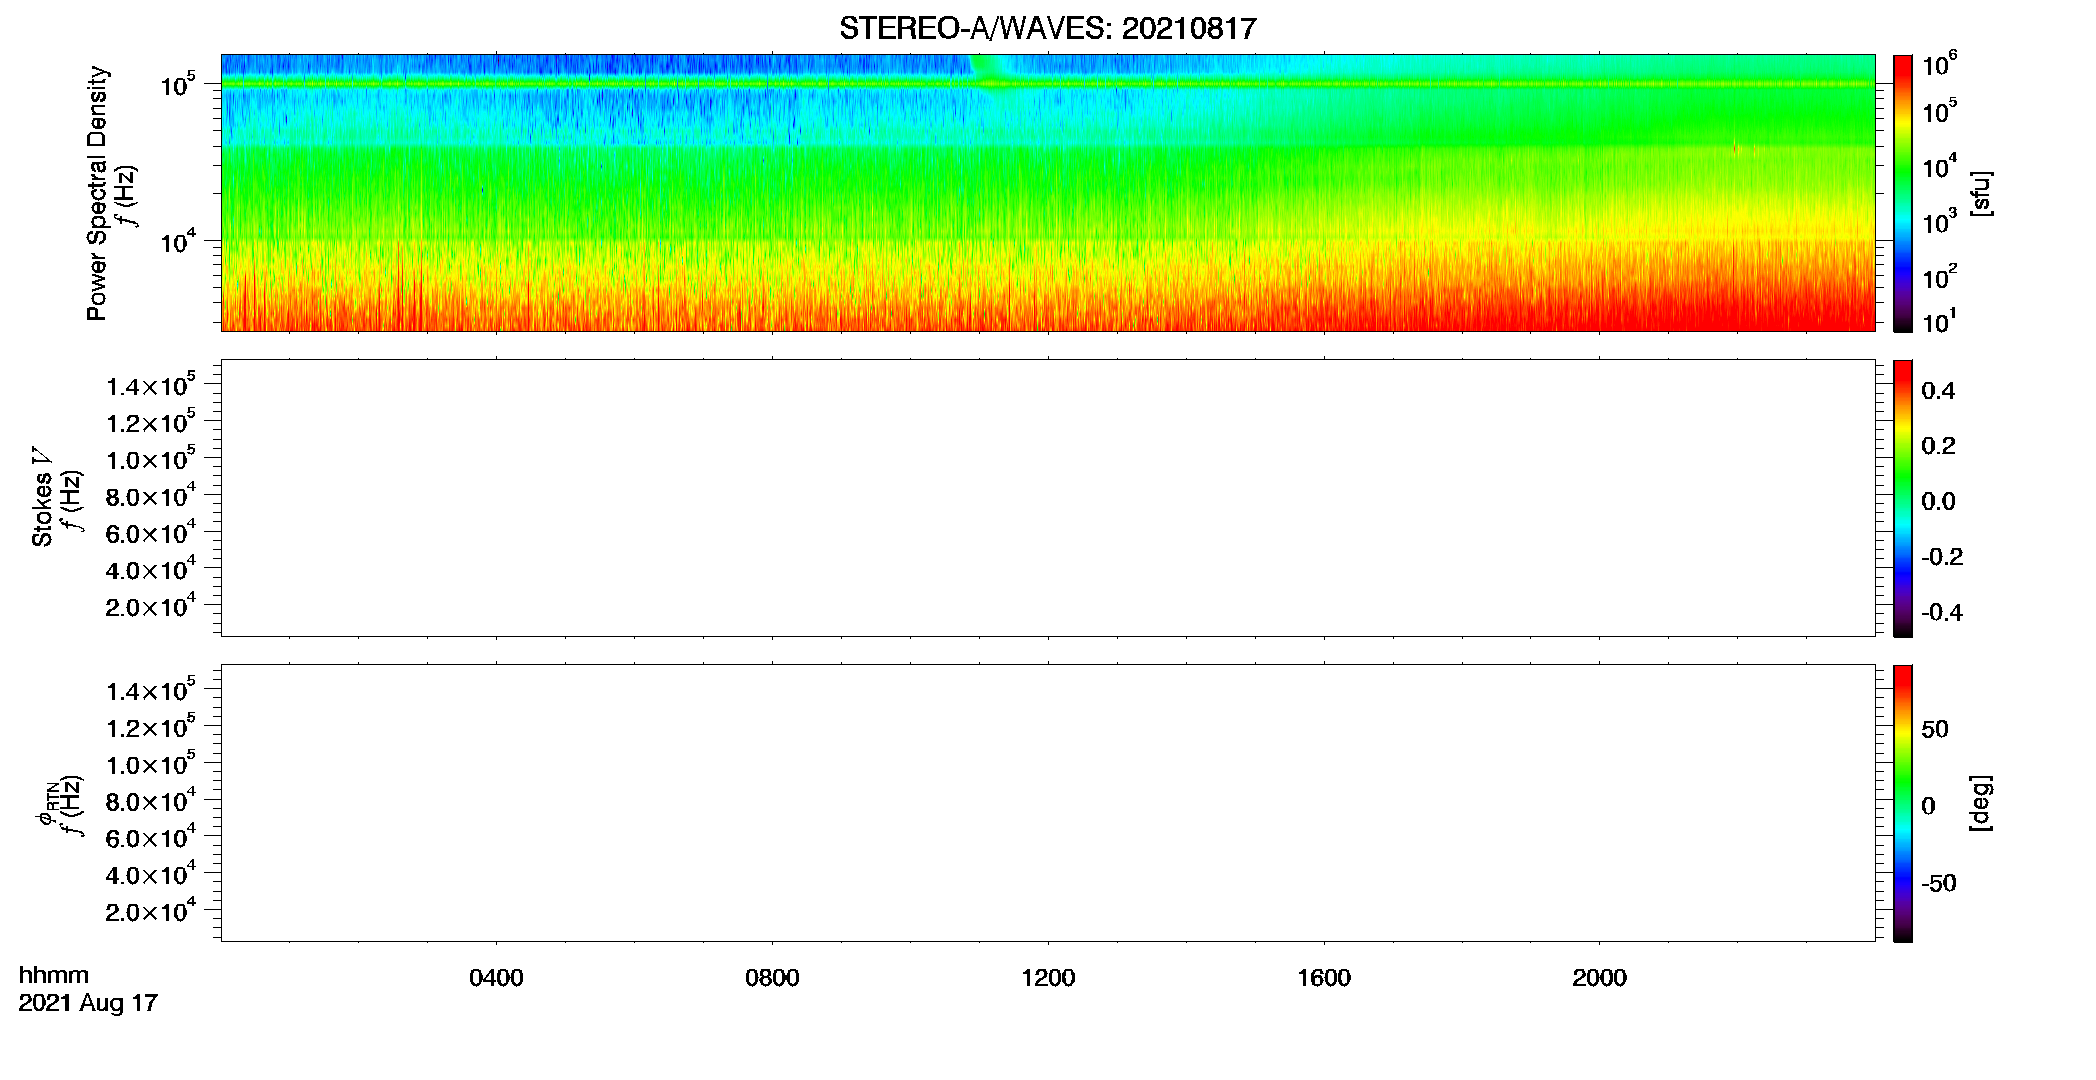Click the power spectral density colorbar

pyautogui.click(x=1903, y=193)
